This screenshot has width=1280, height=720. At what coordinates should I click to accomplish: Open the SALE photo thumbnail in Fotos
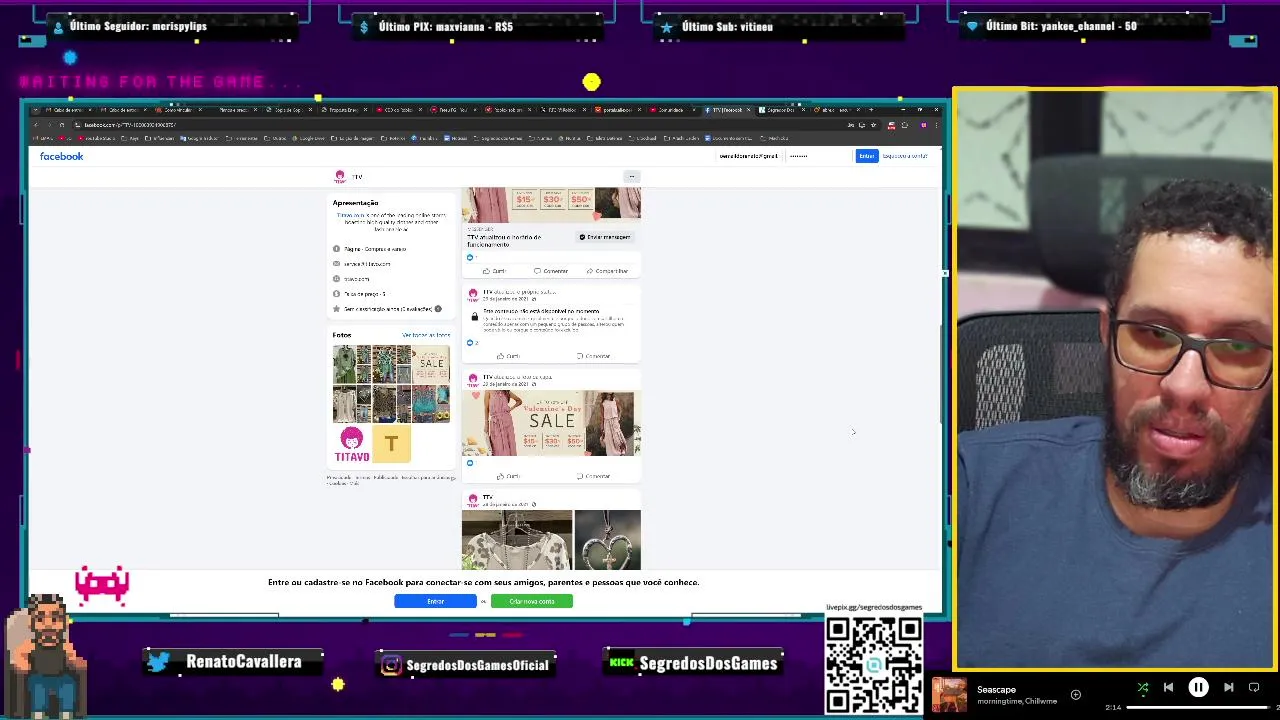[x=431, y=364]
